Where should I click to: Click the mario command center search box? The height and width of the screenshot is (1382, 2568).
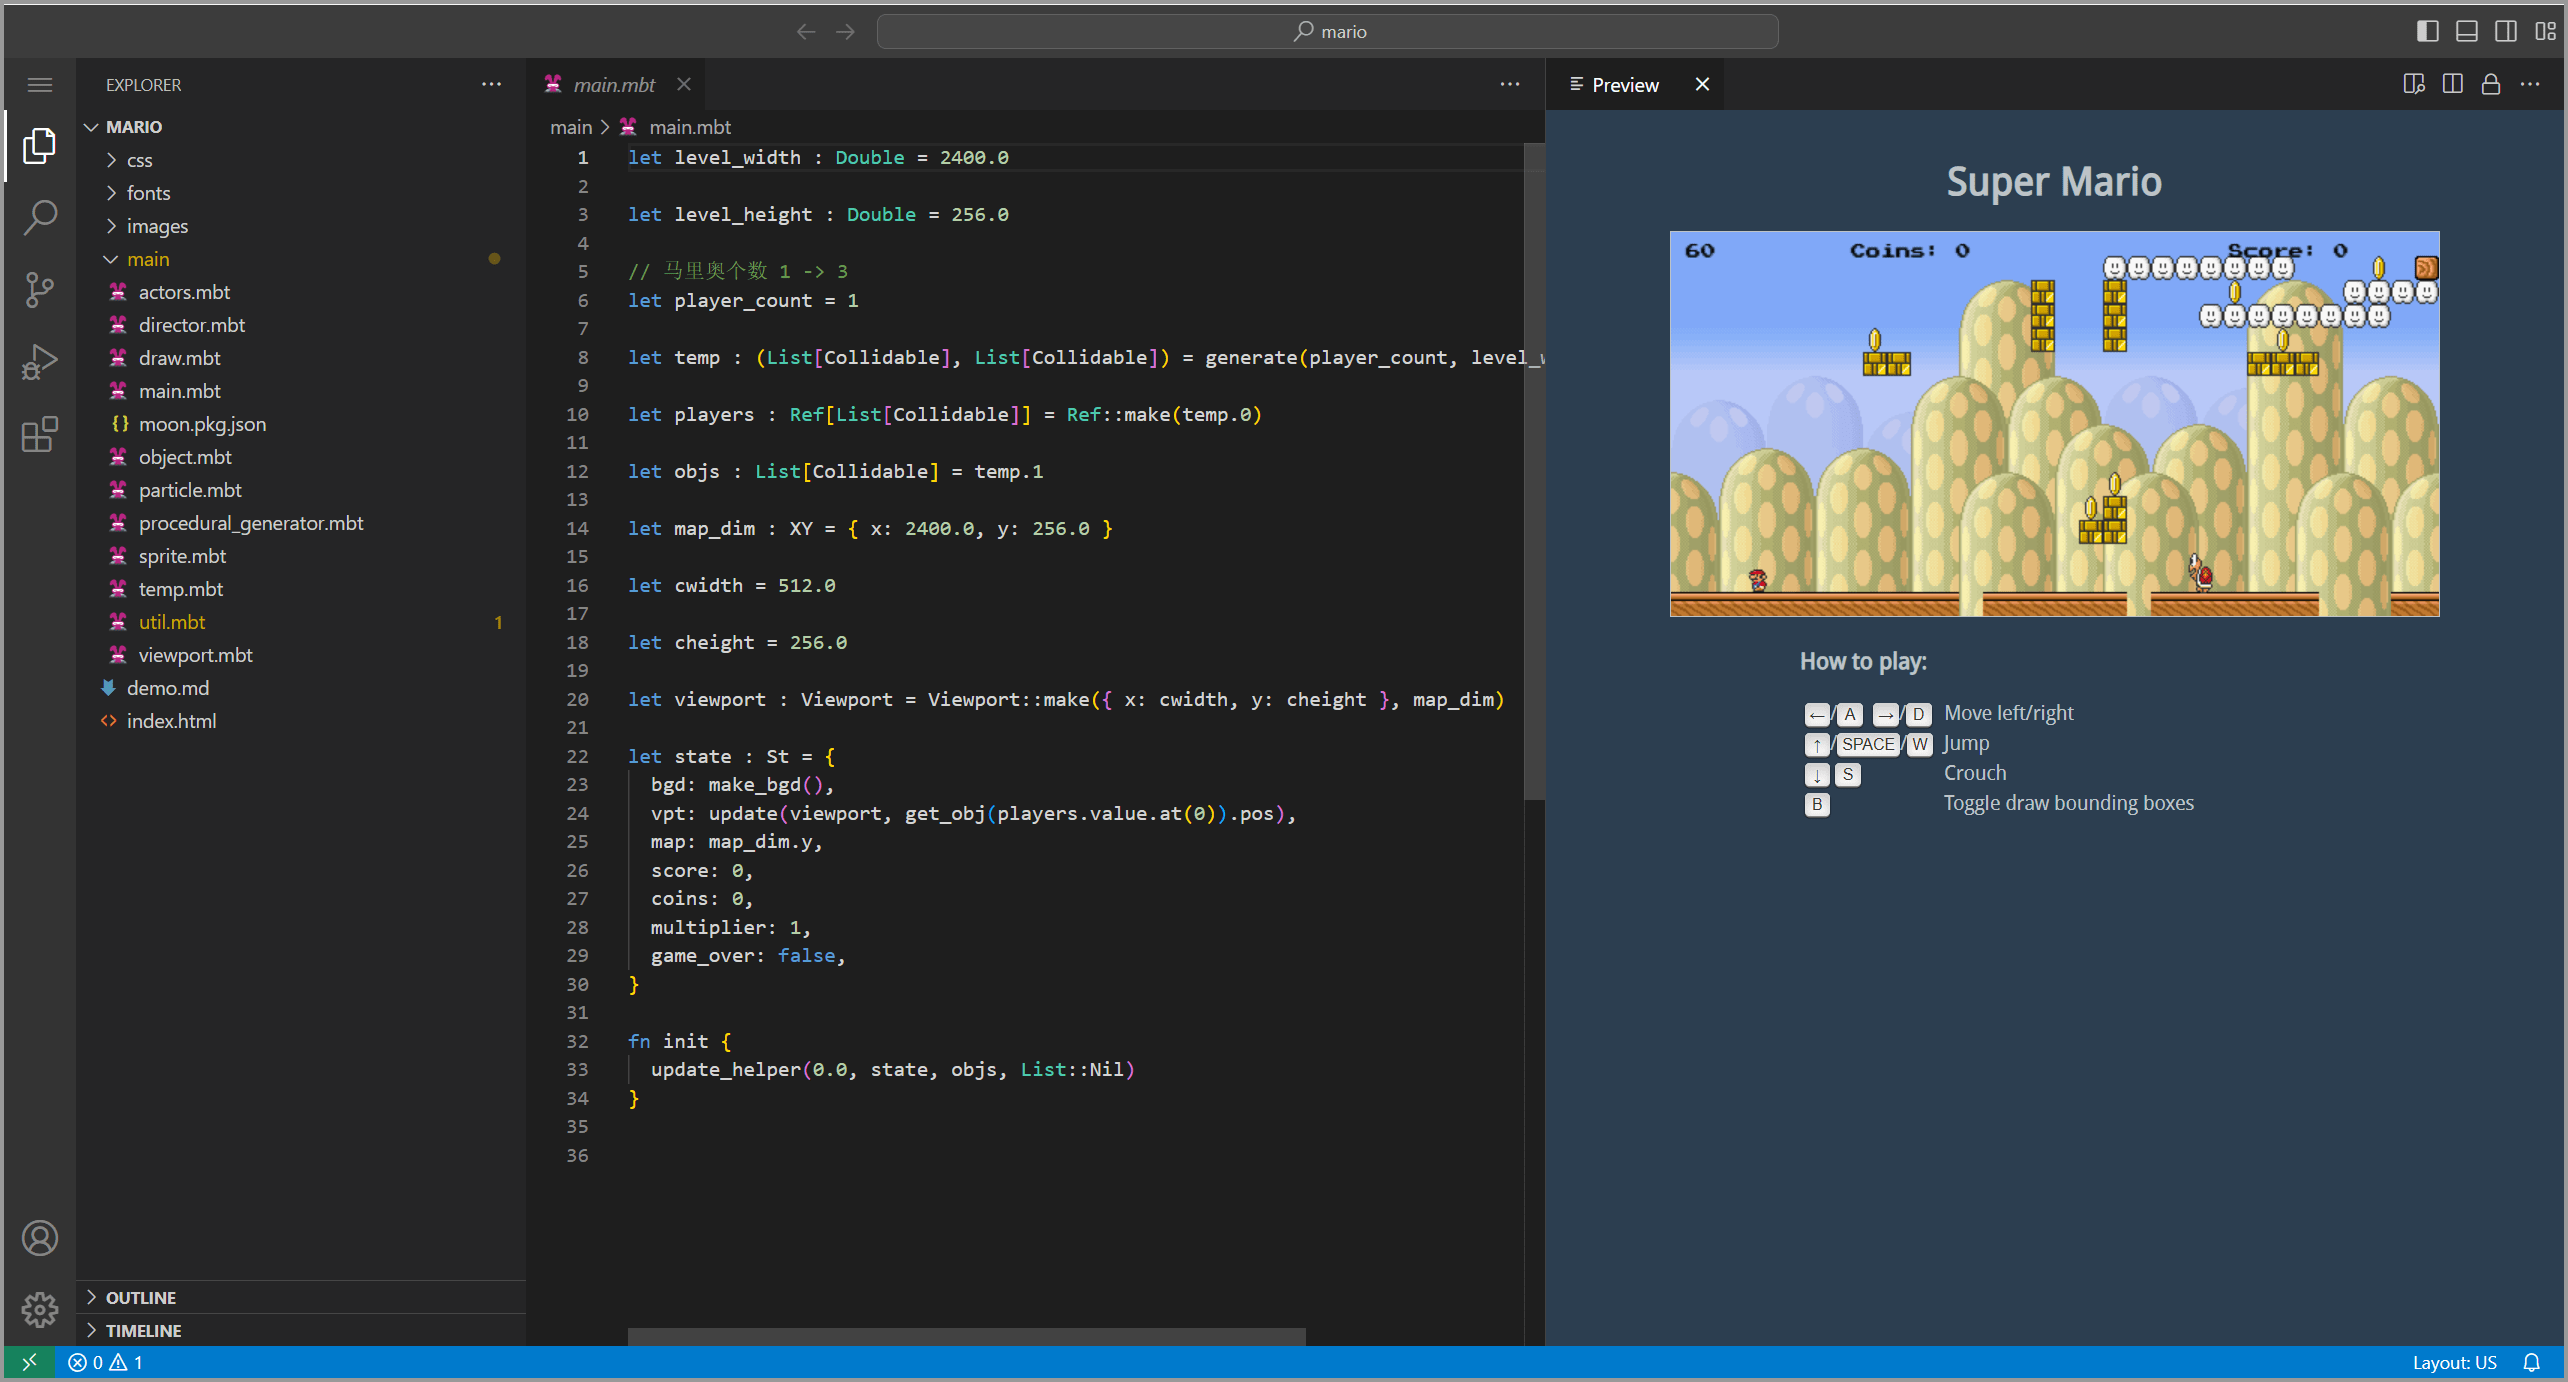pos(1327,32)
